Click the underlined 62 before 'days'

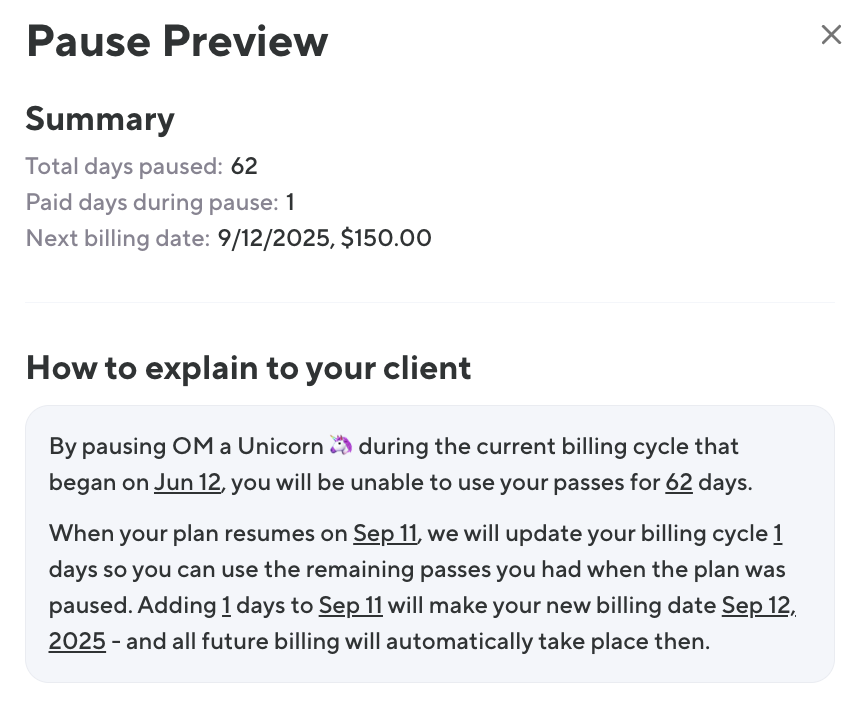(679, 482)
